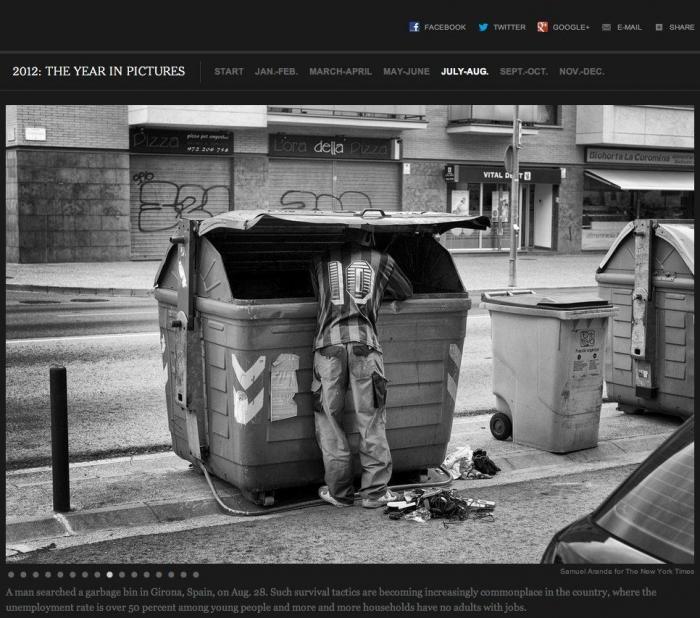
Task: Jump to the eighth slide dot
Action: [97, 575]
